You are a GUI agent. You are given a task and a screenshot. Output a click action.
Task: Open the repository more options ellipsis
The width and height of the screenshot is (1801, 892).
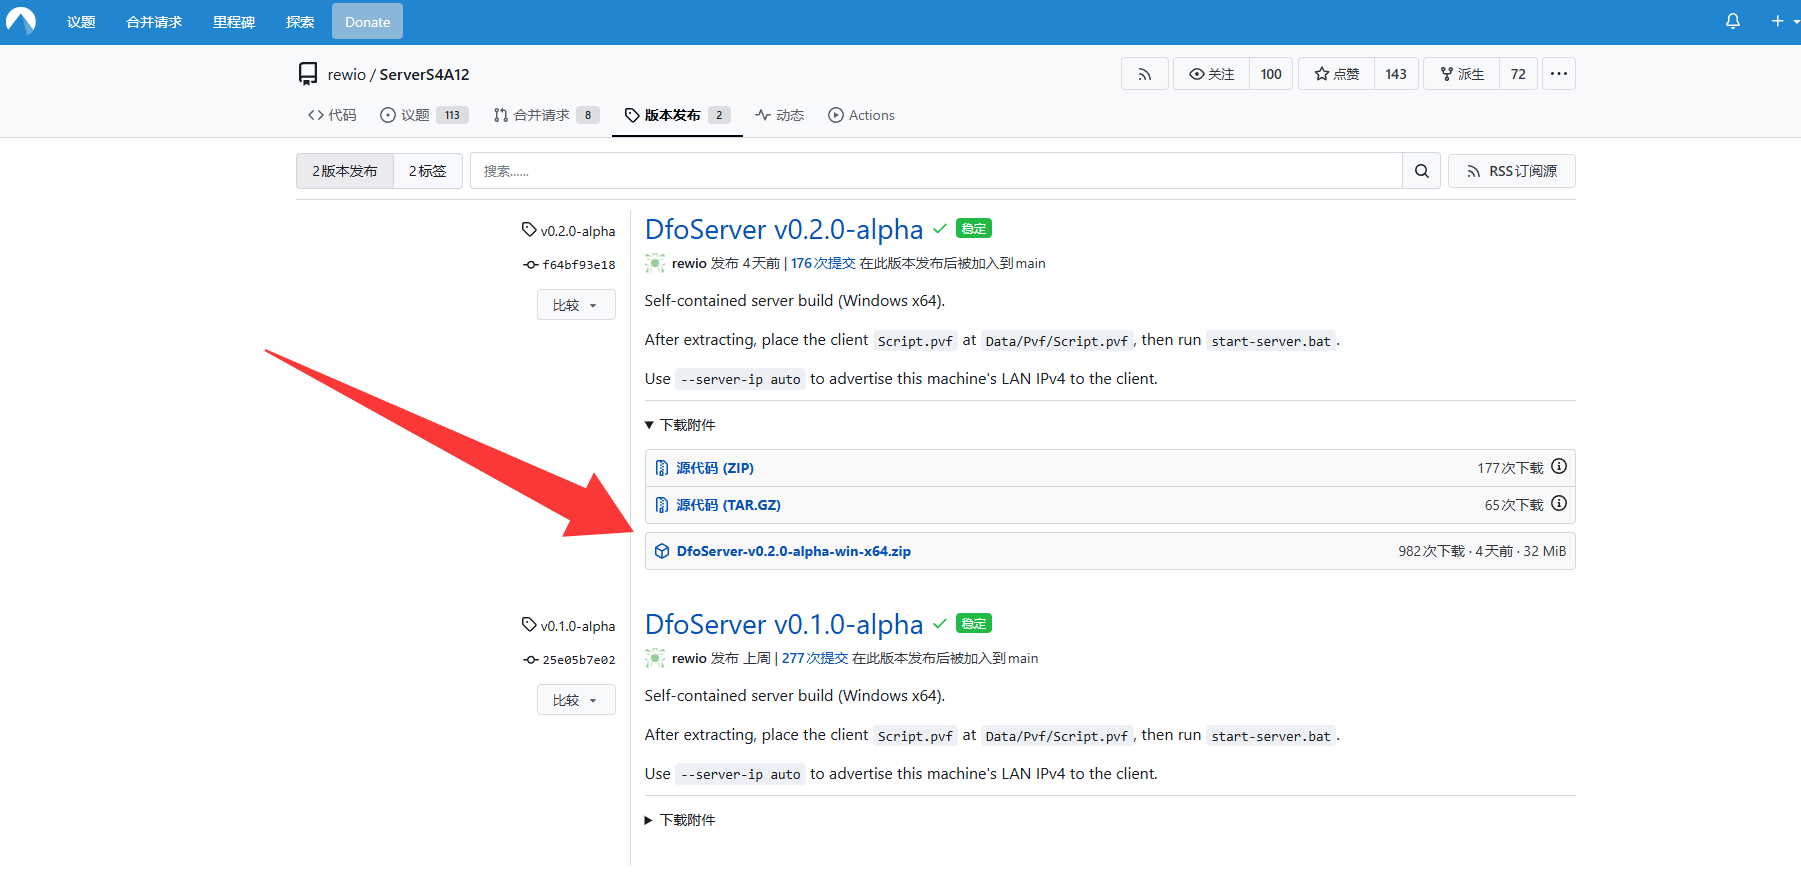point(1558,74)
